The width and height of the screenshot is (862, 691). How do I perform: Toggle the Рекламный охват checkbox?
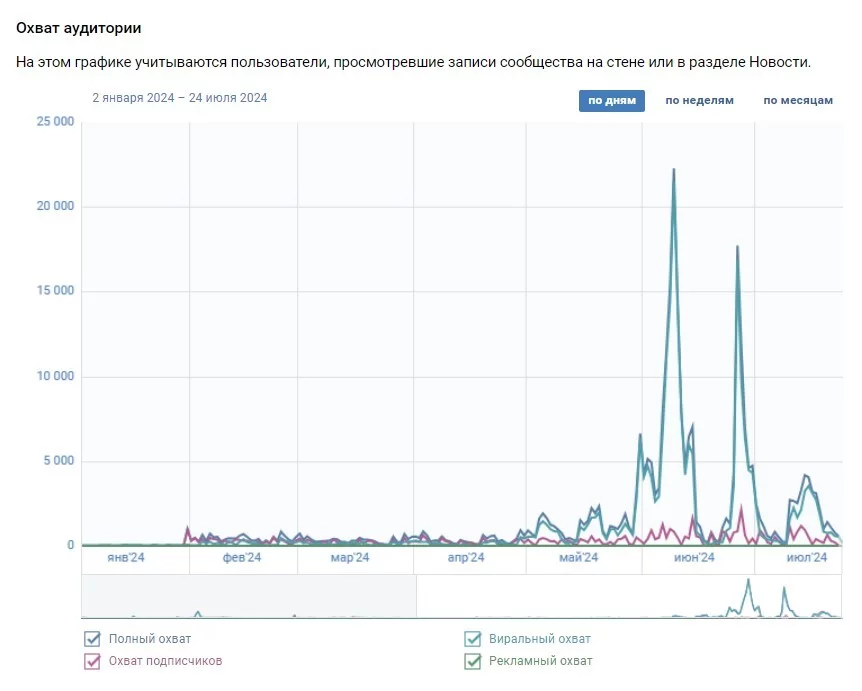(473, 661)
